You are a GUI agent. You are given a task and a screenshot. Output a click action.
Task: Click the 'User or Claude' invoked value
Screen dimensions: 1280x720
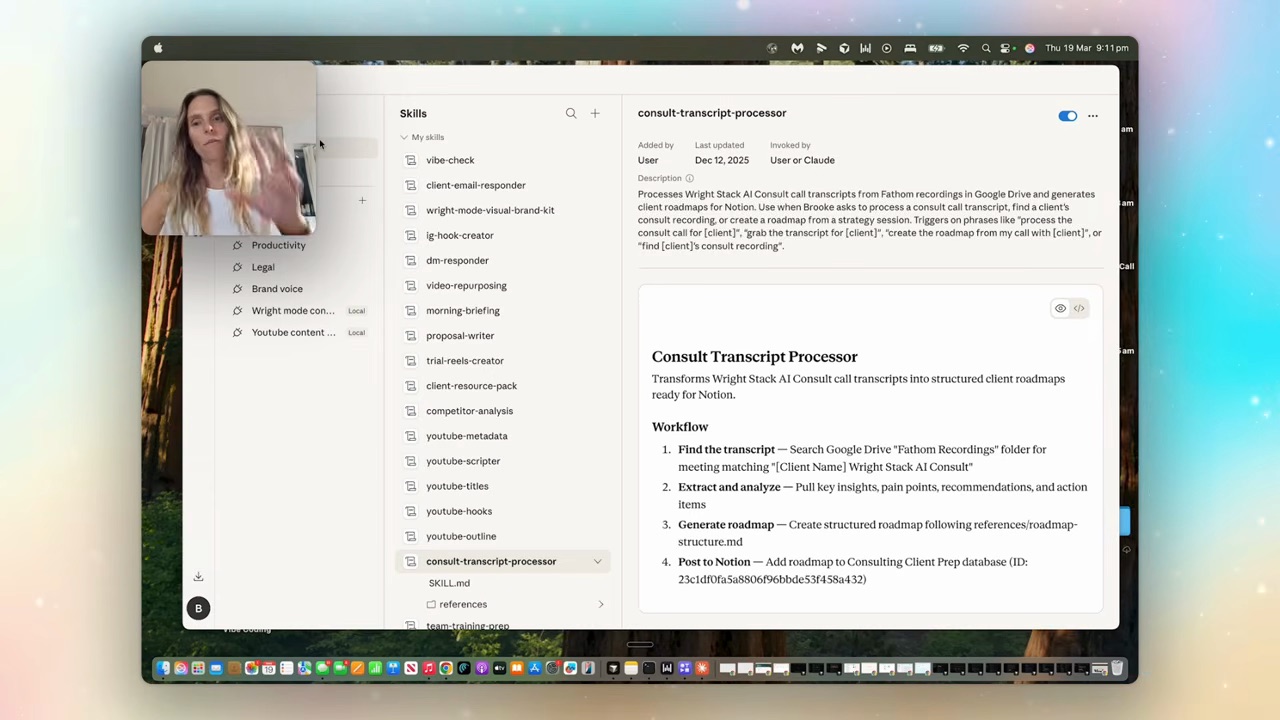point(802,160)
